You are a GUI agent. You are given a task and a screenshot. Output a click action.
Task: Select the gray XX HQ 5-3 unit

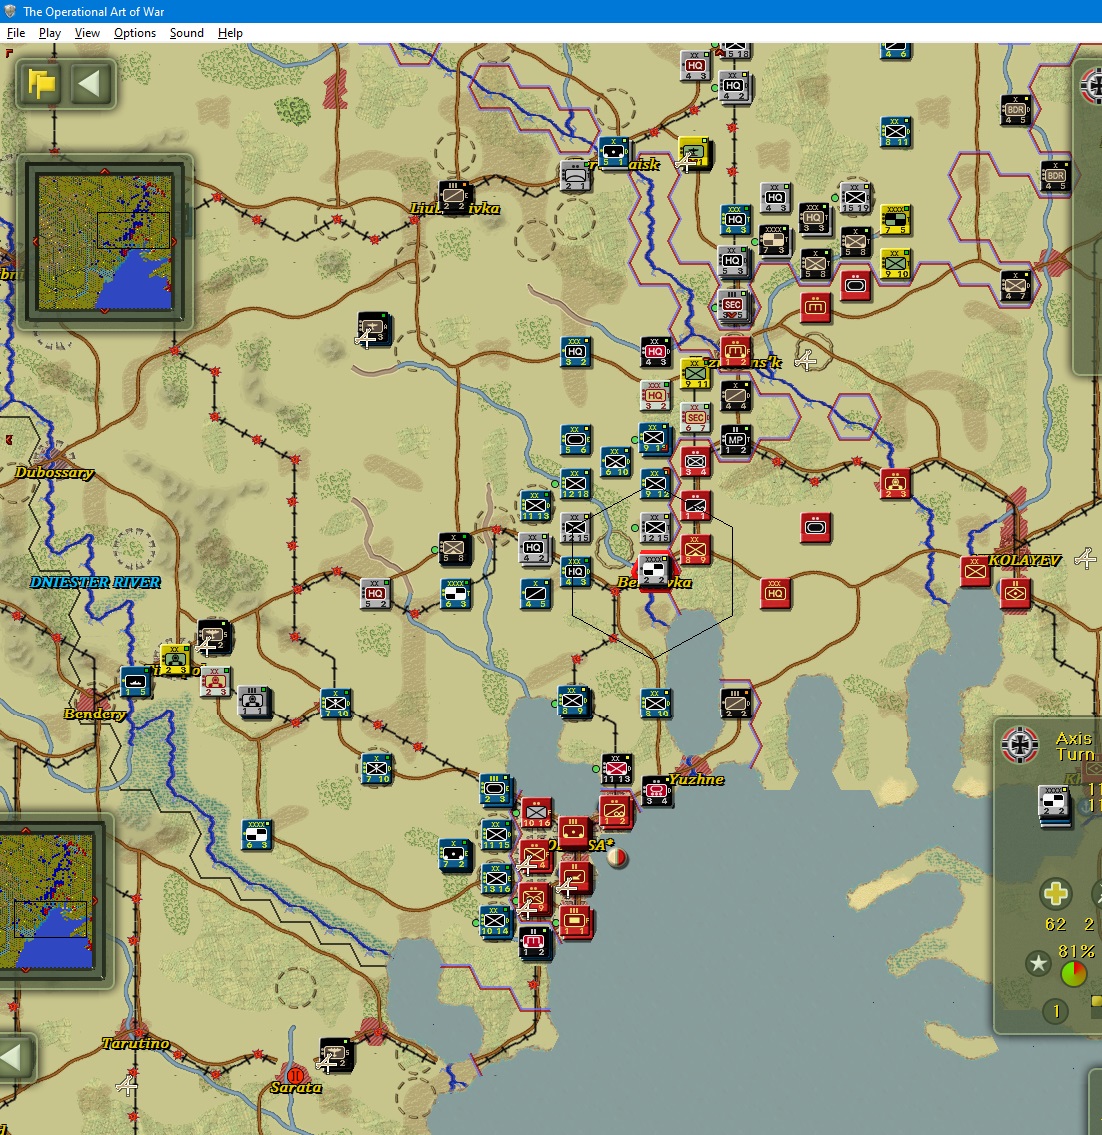click(x=733, y=261)
